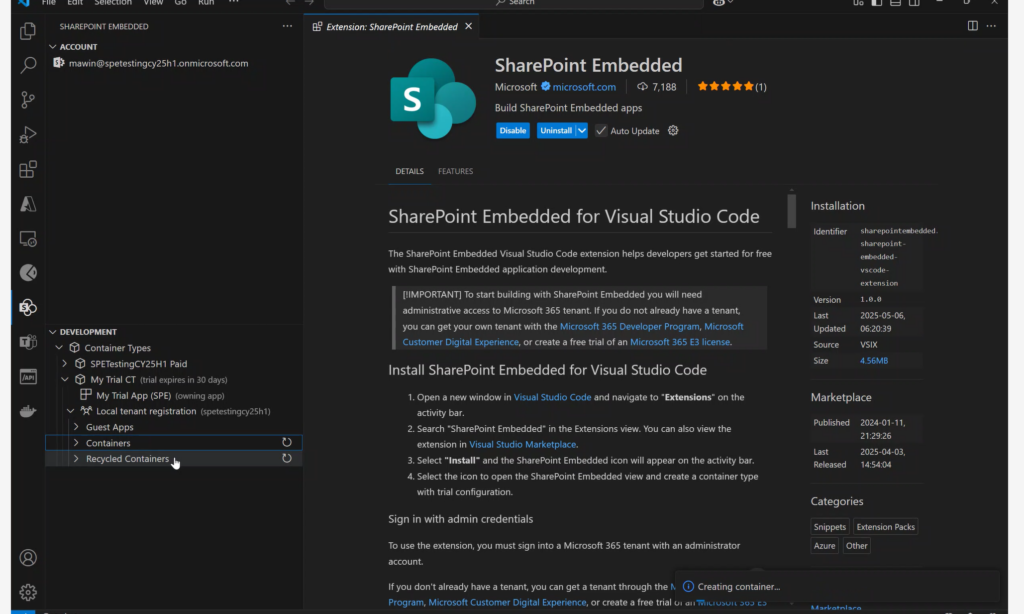This screenshot has width=1024, height=614.
Task: Expand the SPETestingCY25H1 Paid node
Action: pyautogui.click(x=65, y=363)
